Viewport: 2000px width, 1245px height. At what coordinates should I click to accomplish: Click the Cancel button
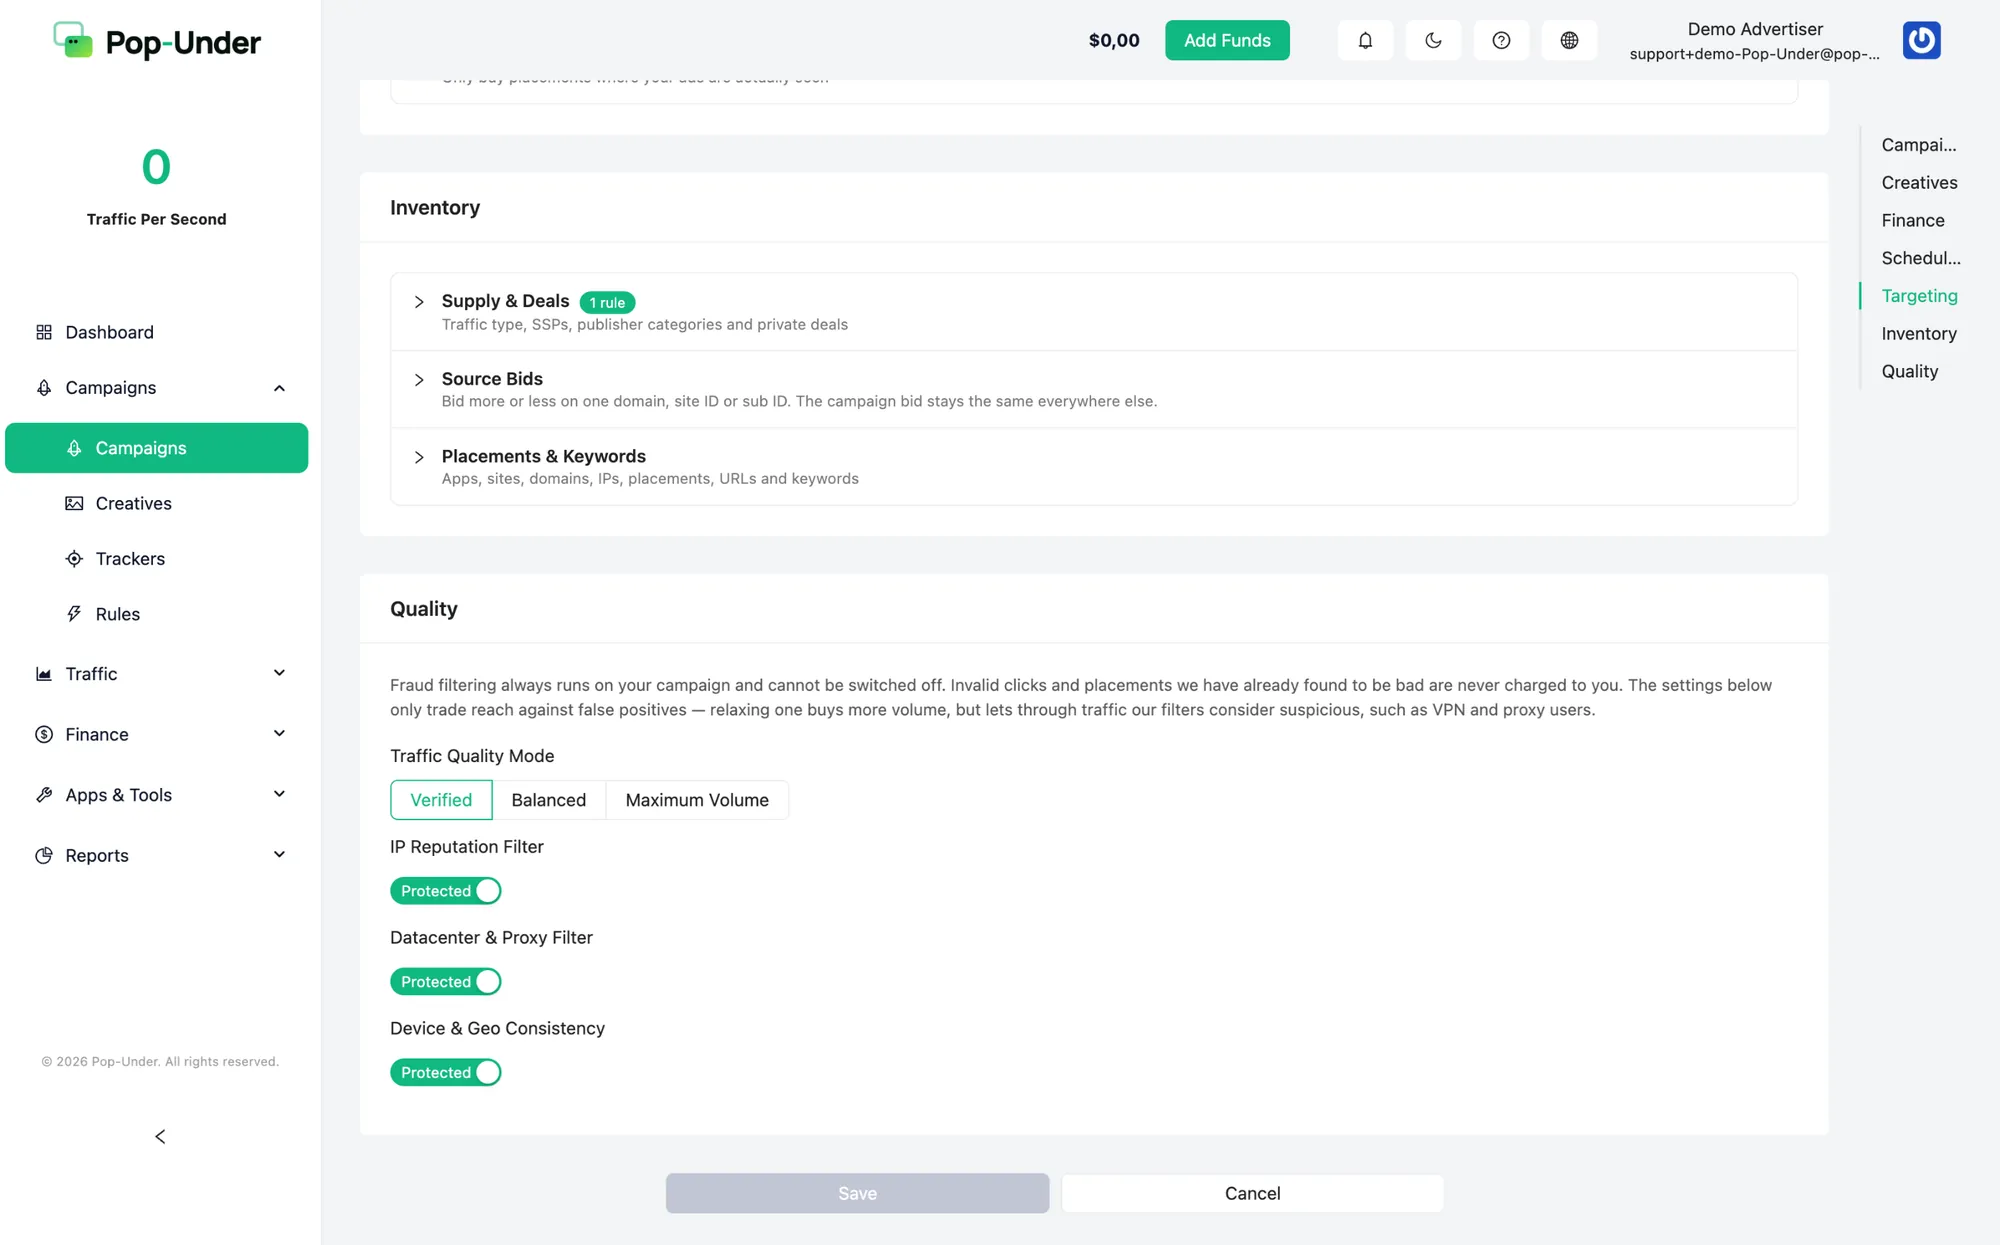pyautogui.click(x=1252, y=1193)
